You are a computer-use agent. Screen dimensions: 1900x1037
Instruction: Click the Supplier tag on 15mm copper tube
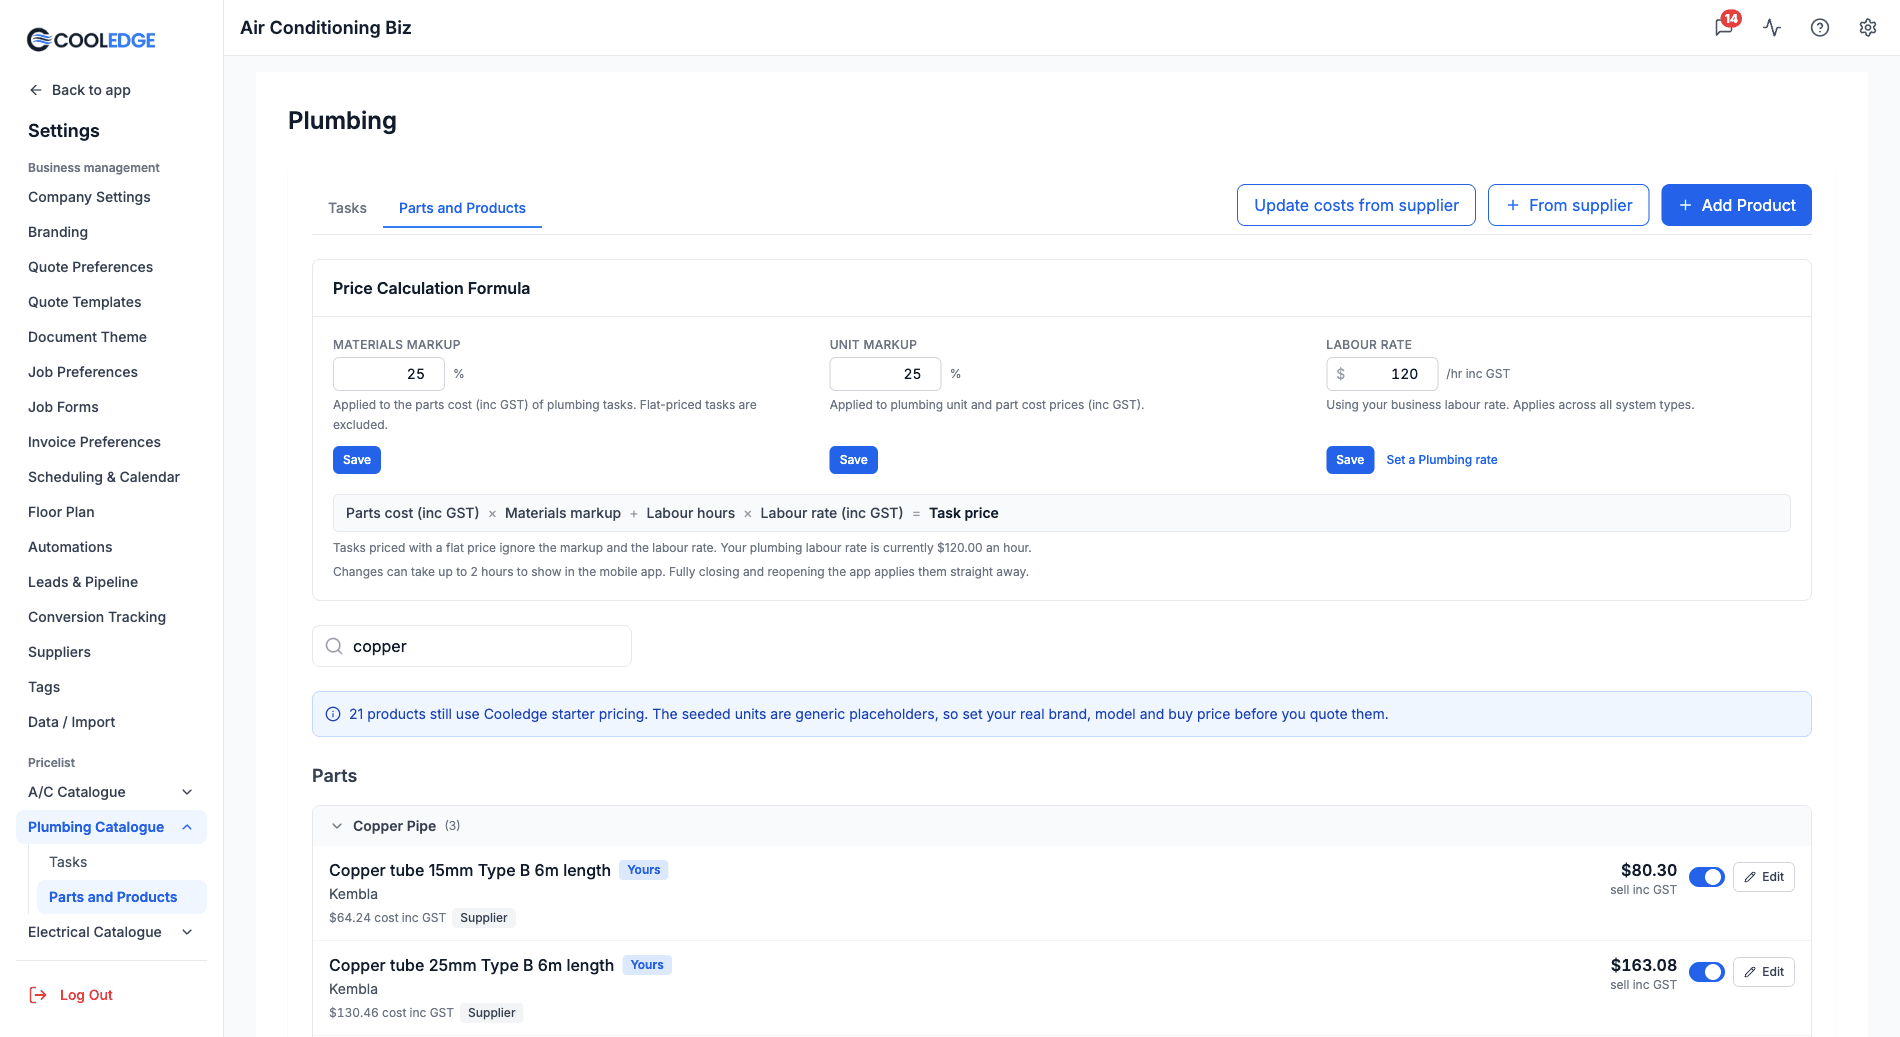(x=484, y=918)
